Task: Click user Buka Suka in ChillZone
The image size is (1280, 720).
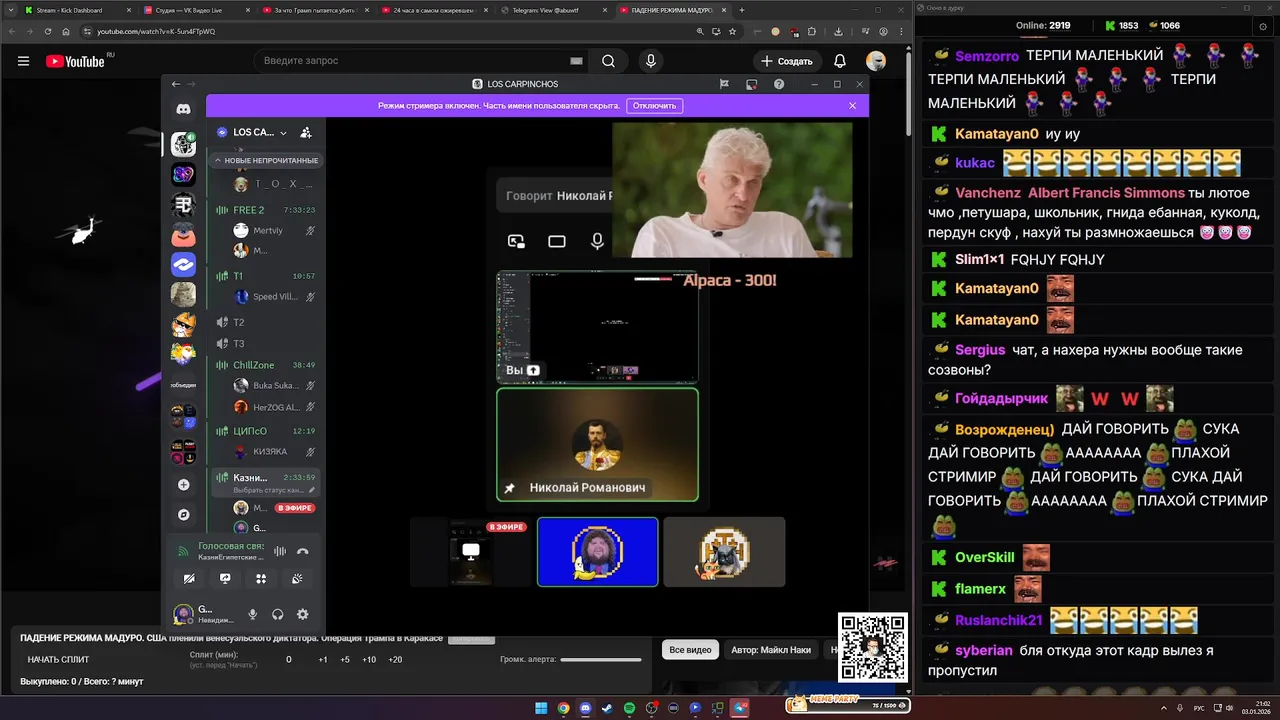Action: (x=274, y=385)
